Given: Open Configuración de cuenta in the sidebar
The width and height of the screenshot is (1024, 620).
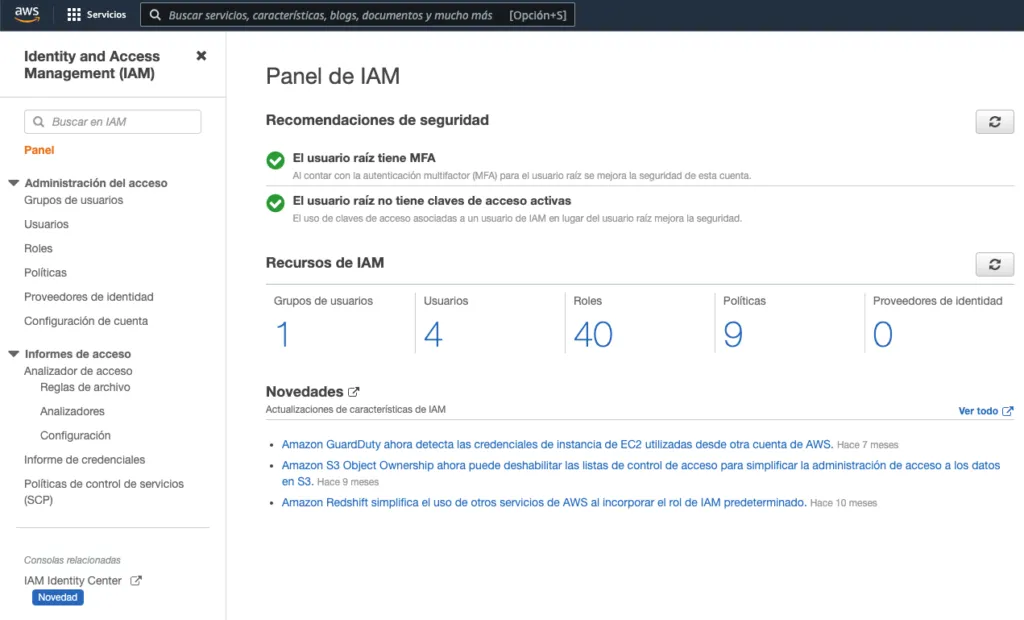Looking at the screenshot, I should coord(86,321).
